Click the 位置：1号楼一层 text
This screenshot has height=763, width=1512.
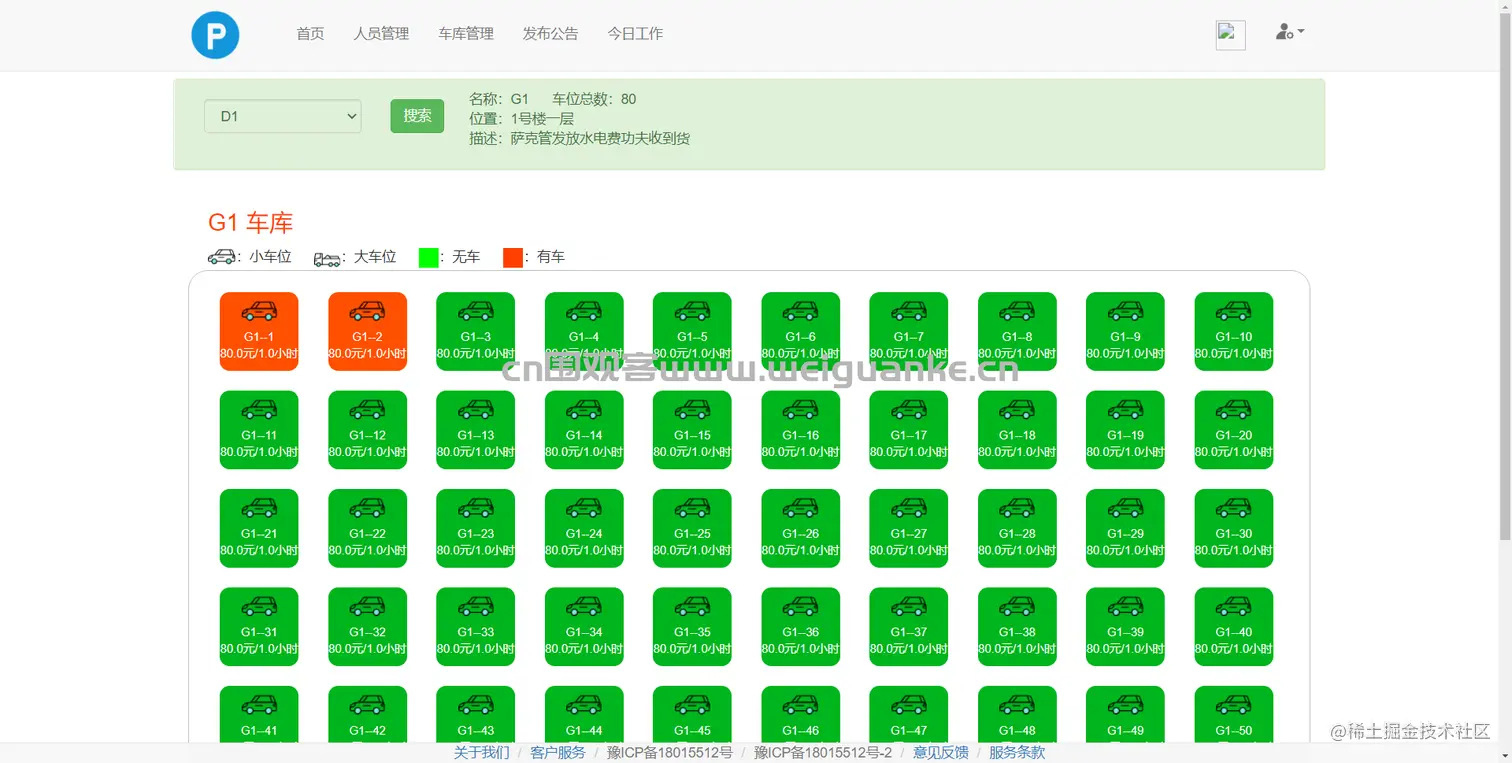click(521, 119)
